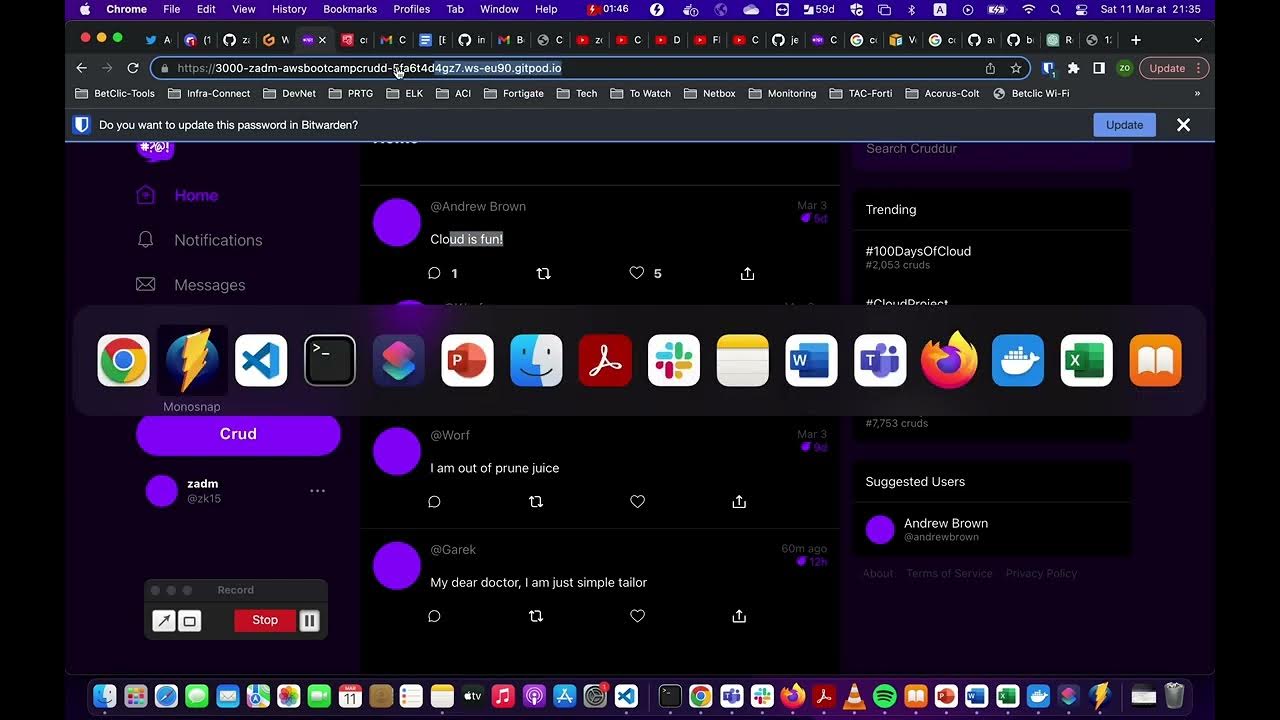Screen dimensions: 1280x720
Task: Dismiss the Bitwarden password prompt
Action: click(1183, 125)
